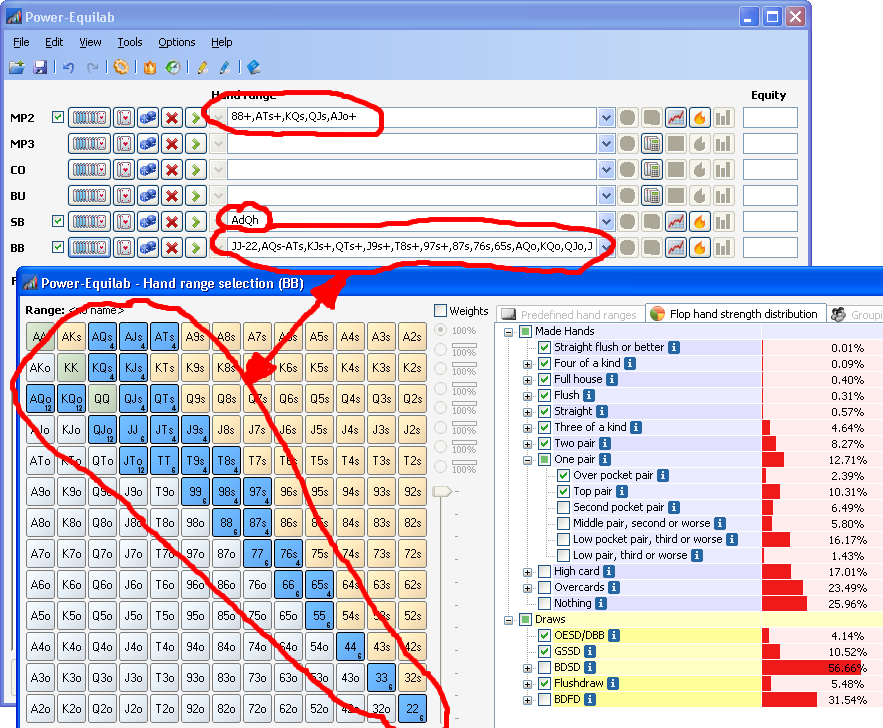Open the File menu
883x728 pixels.
[21, 42]
